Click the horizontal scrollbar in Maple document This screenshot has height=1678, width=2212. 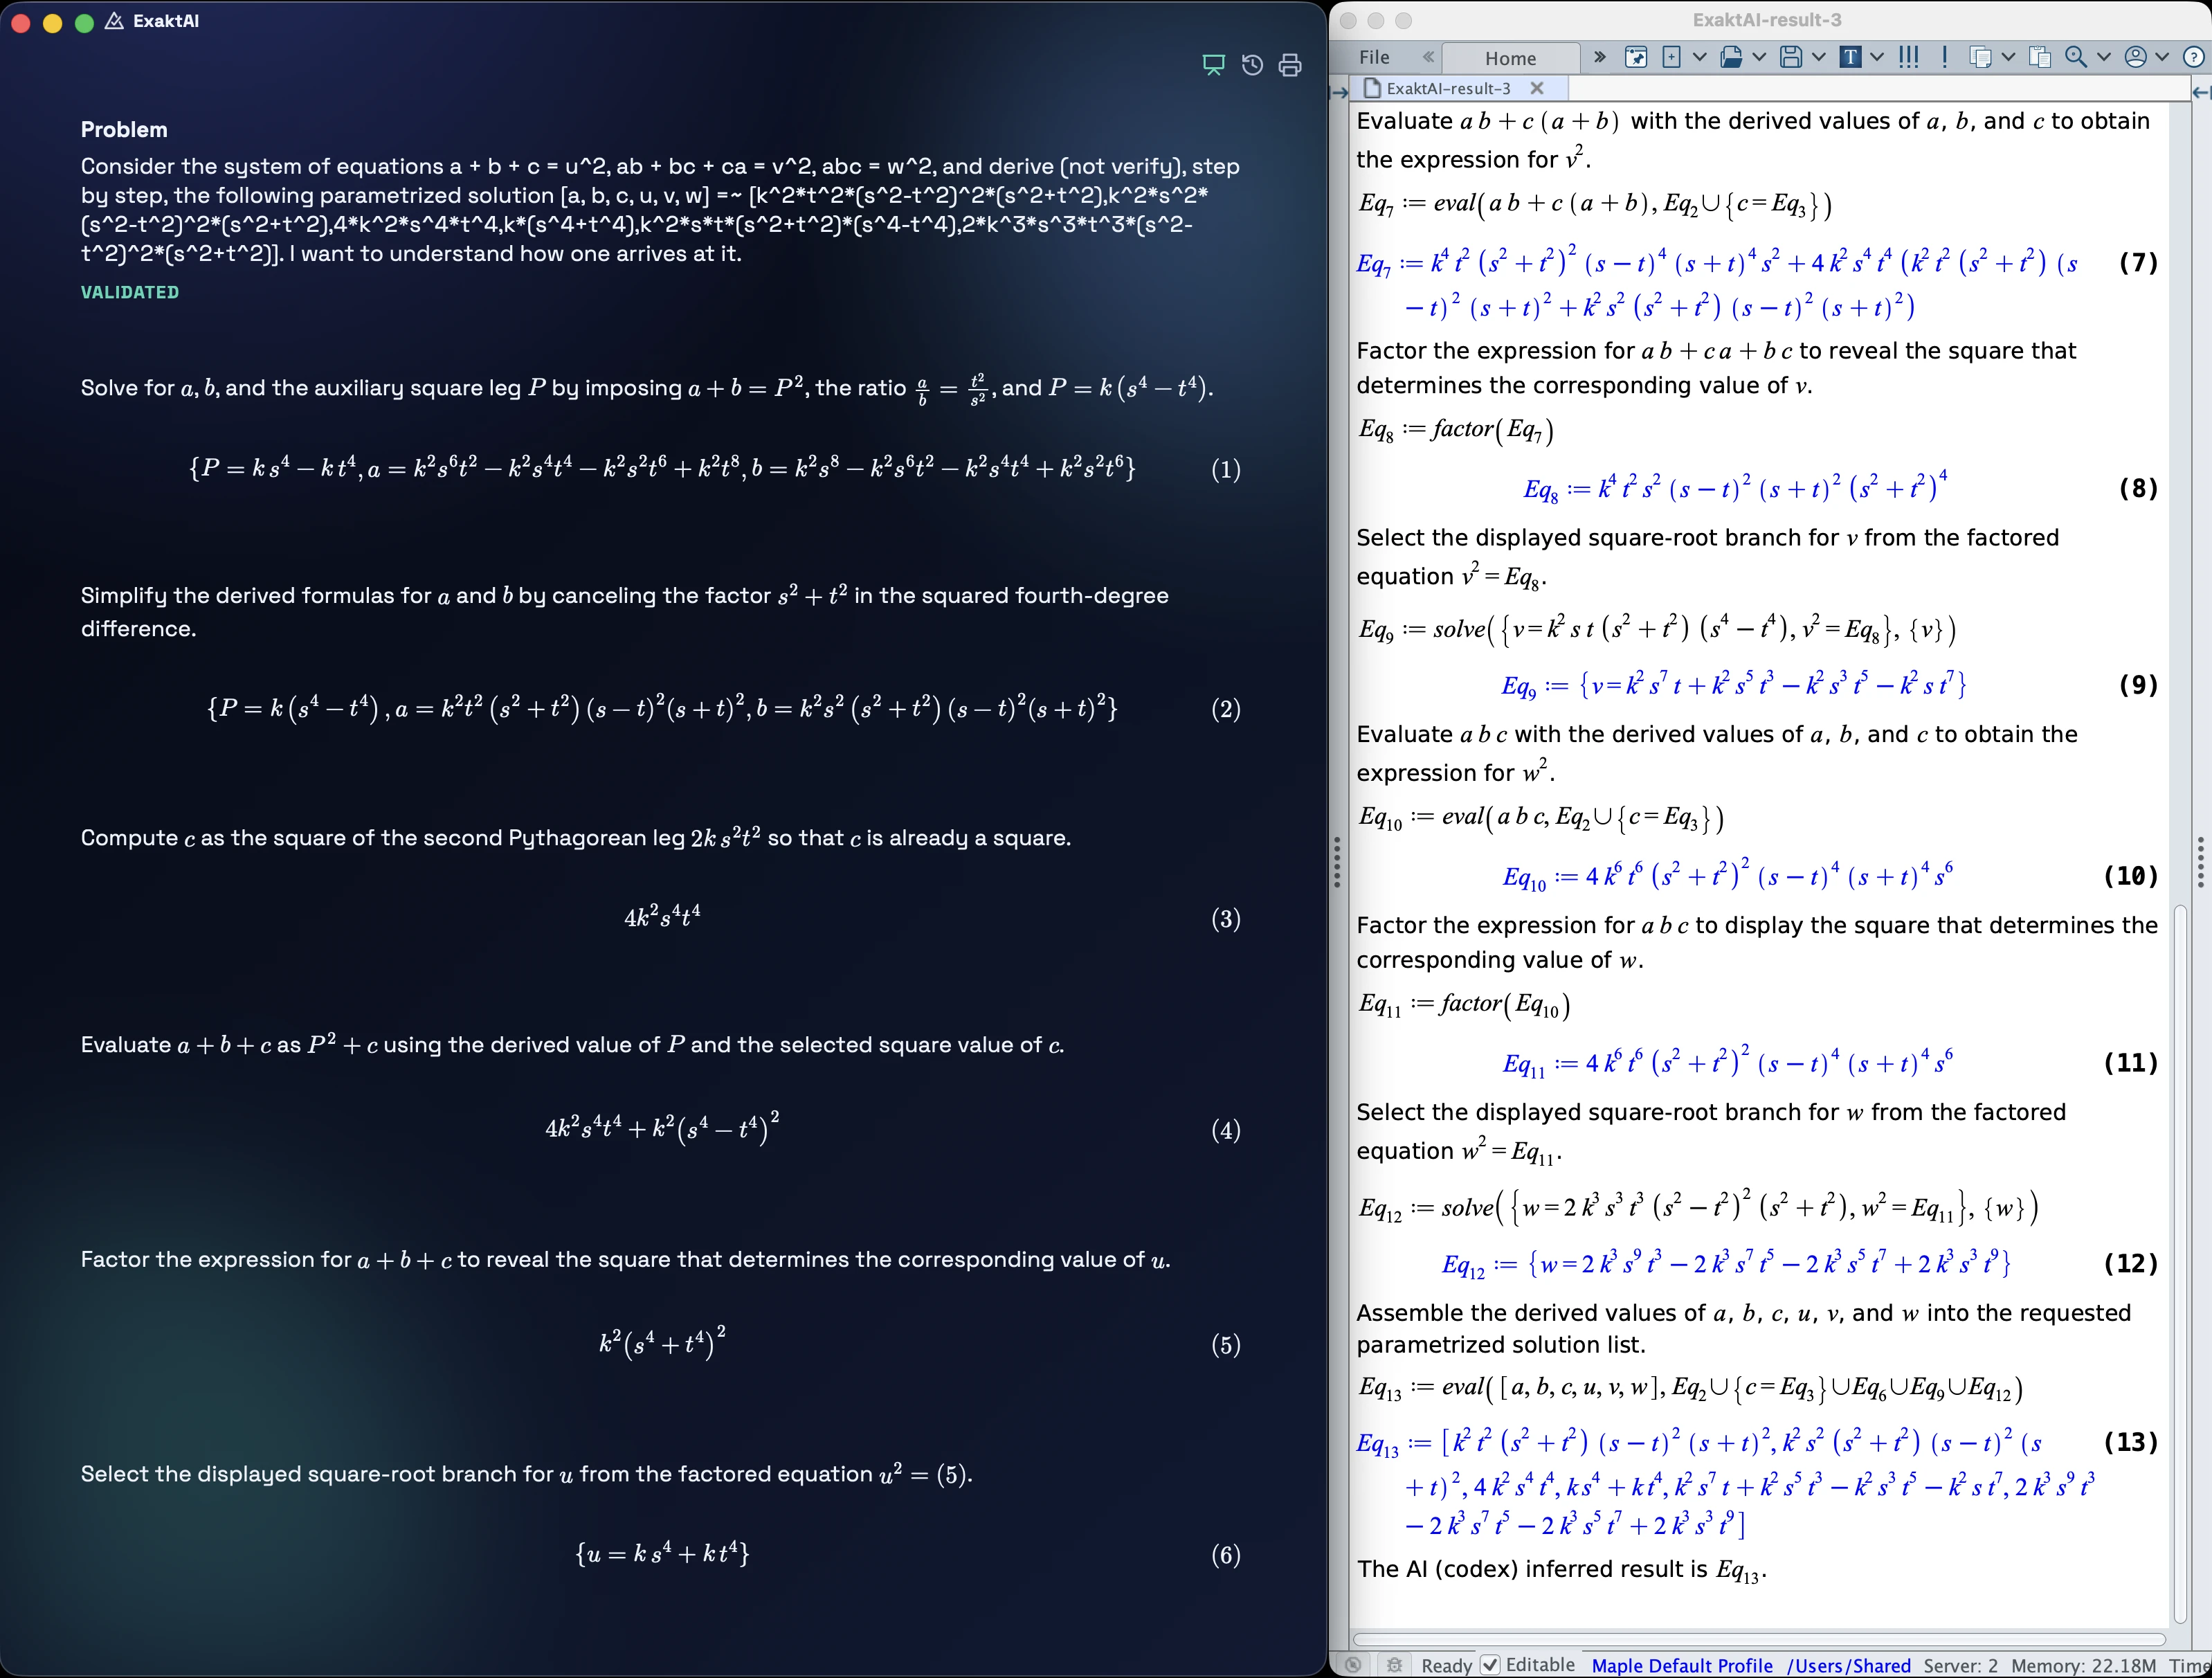click(1759, 1640)
